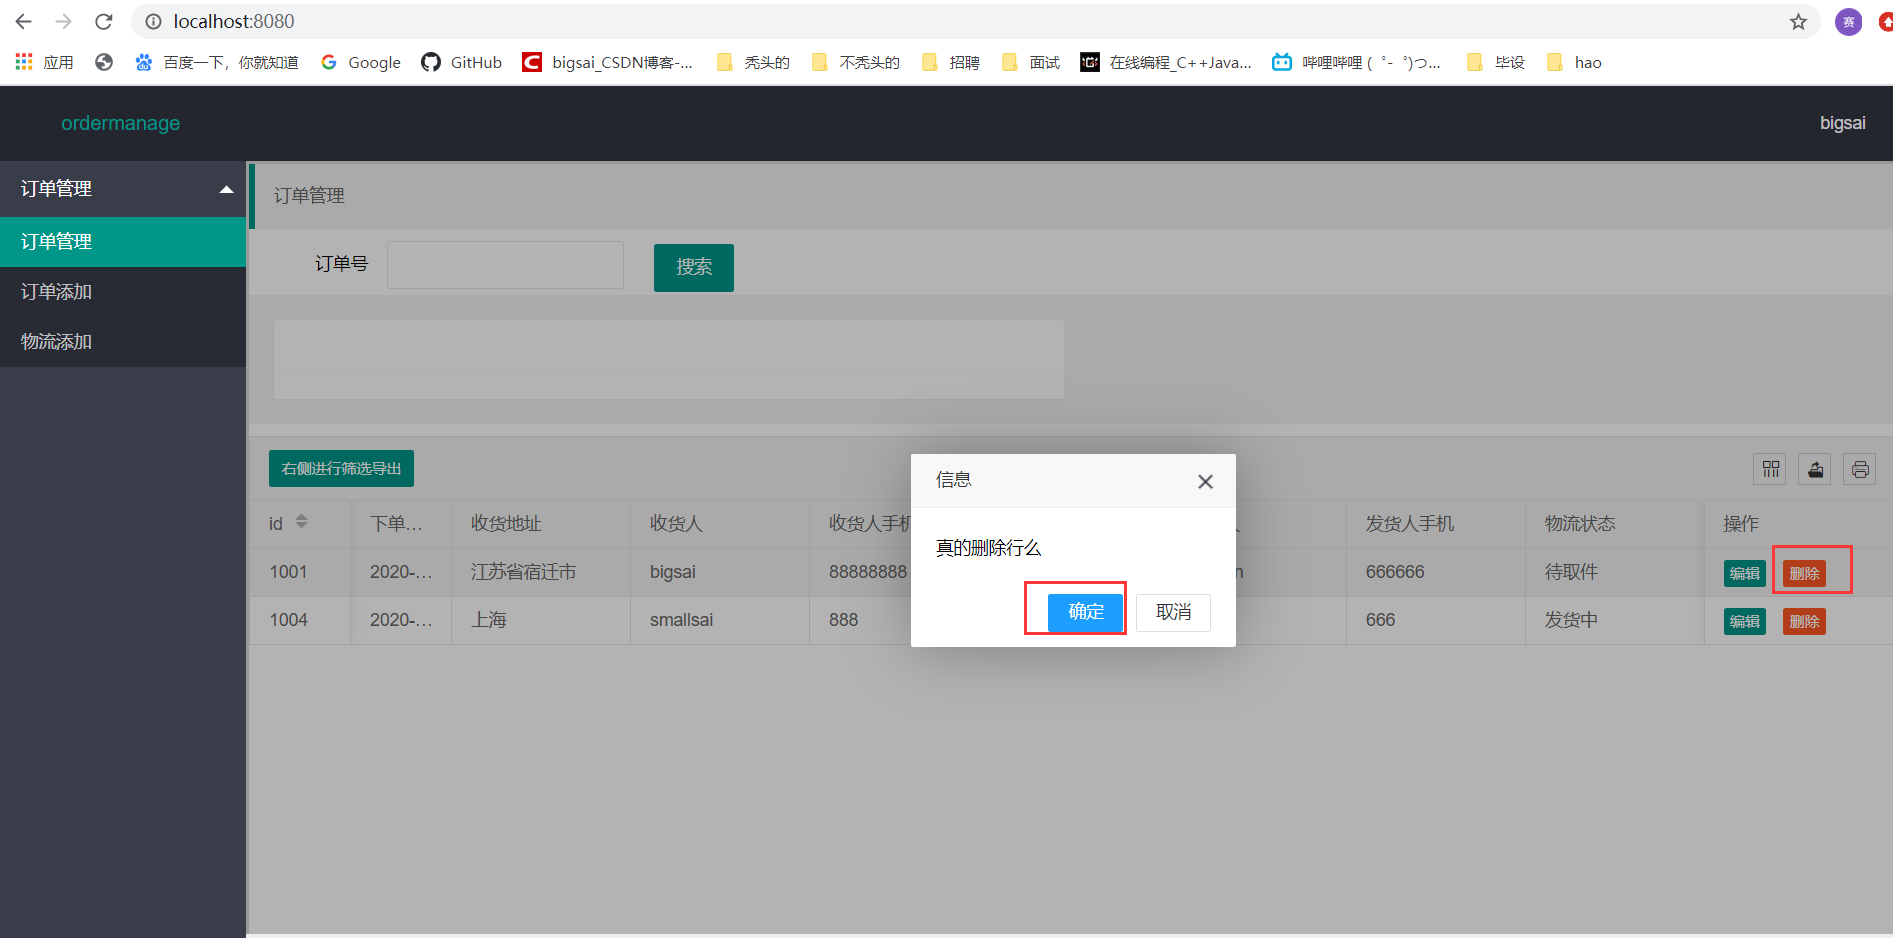Click the export icon above the order table
The width and height of the screenshot is (1893, 938).
1814,468
